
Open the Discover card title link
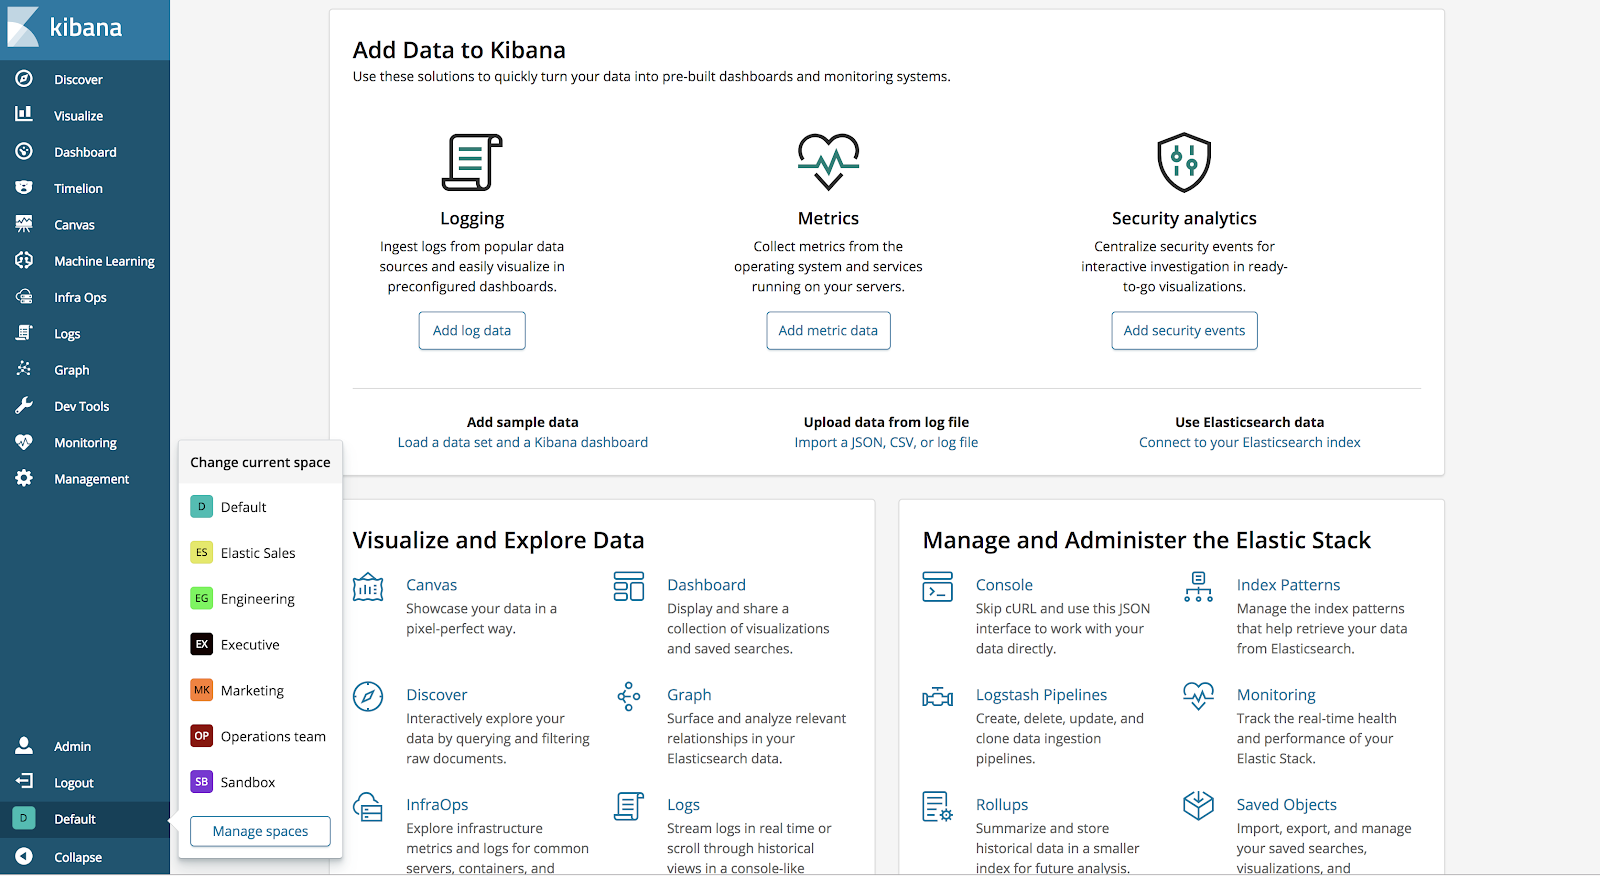coord(436,695)
